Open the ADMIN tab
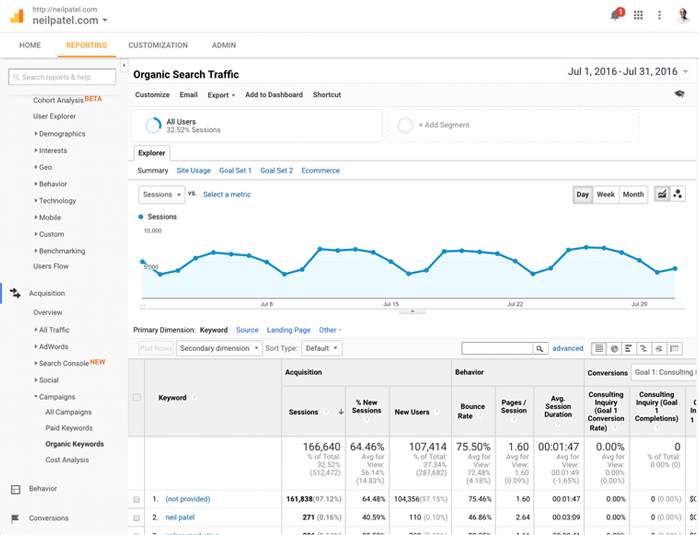This screenshot has width=699, height=535. click(224, 45)
